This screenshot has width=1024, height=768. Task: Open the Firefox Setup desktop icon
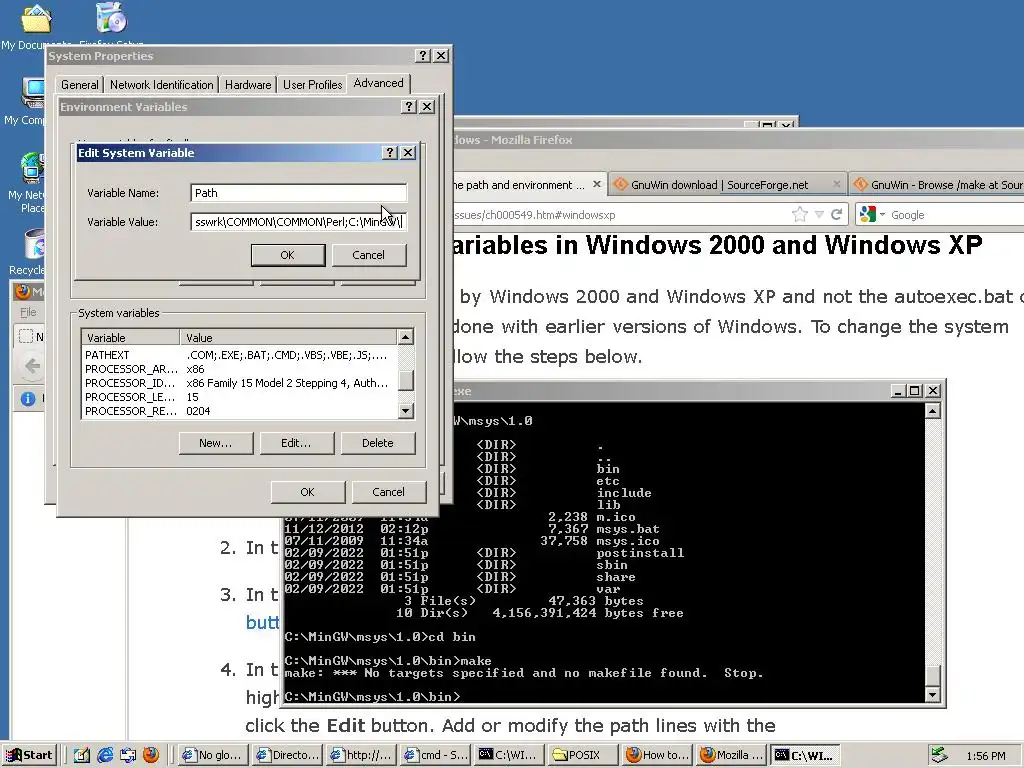click(112, 23)
